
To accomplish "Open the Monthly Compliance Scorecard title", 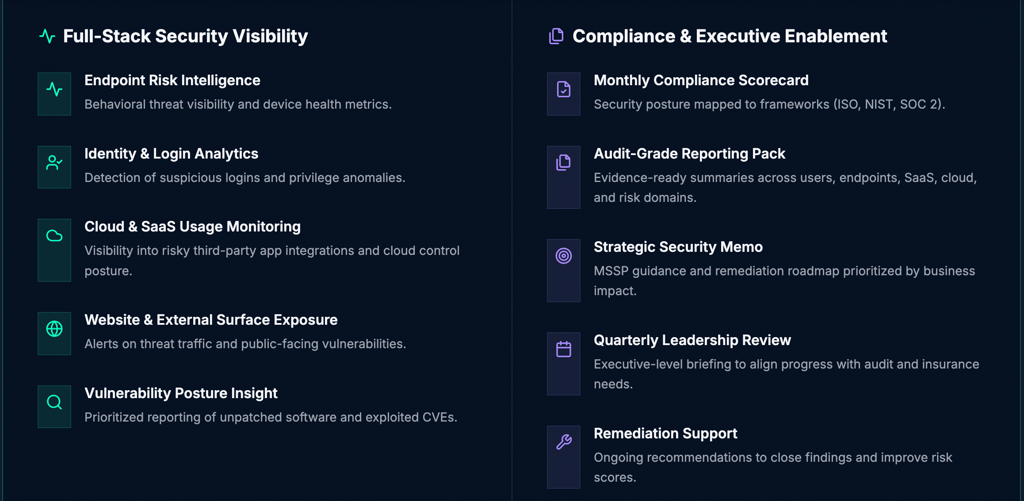I will pyautogui.click(x=701, y=80).
